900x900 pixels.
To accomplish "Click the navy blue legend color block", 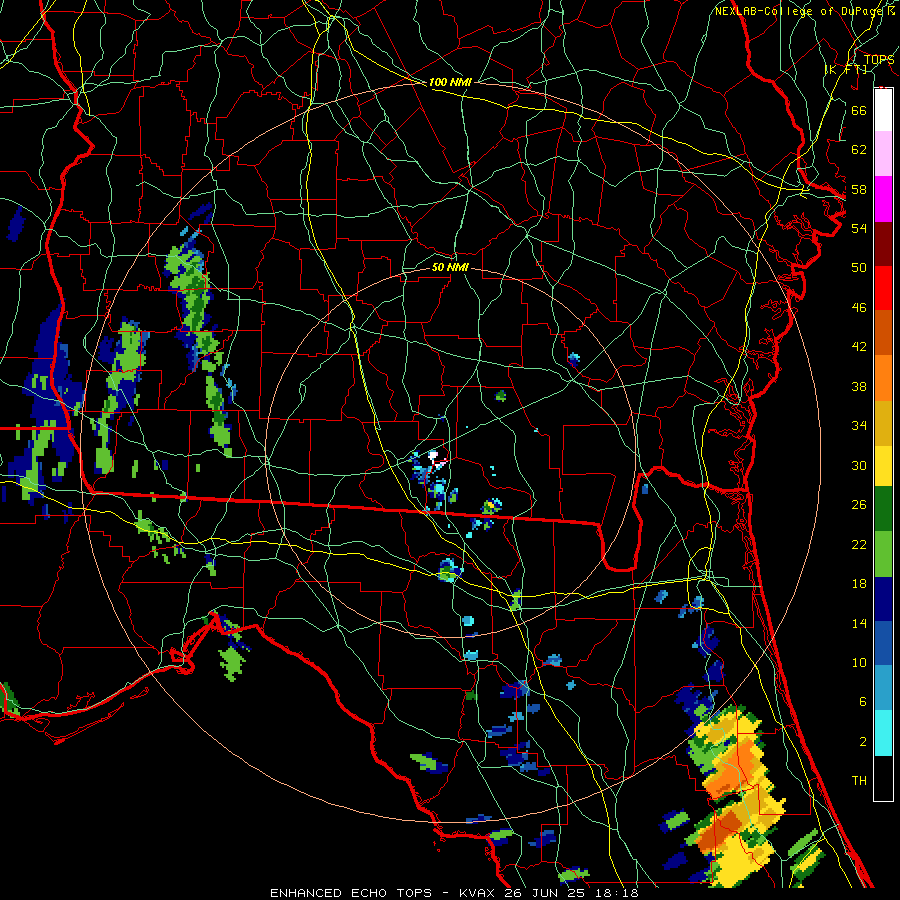I will pos(883,599).
